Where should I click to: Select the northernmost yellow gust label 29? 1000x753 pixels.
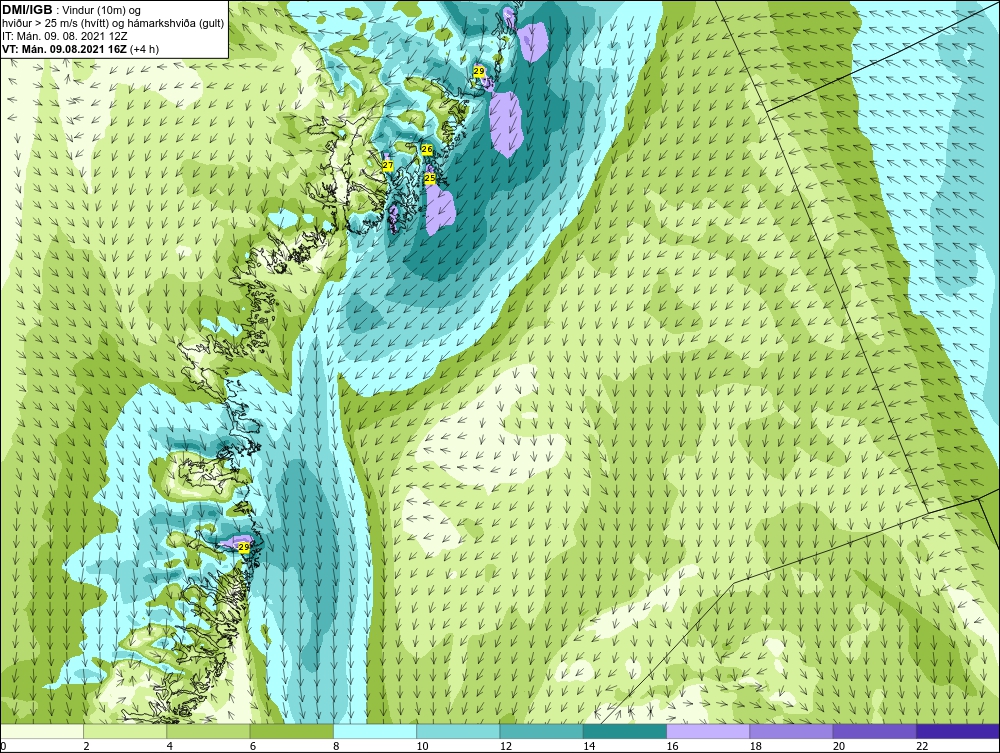(x=478, y=71)
